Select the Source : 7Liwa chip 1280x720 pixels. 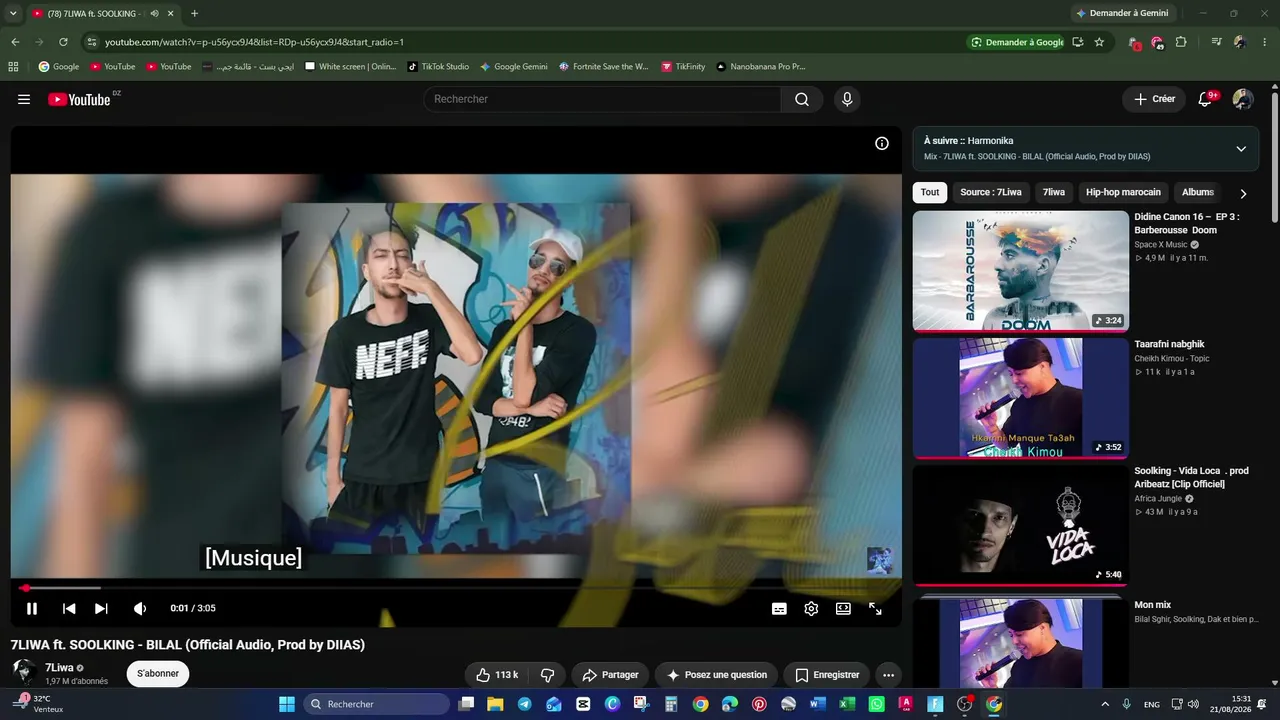point(991,192)
